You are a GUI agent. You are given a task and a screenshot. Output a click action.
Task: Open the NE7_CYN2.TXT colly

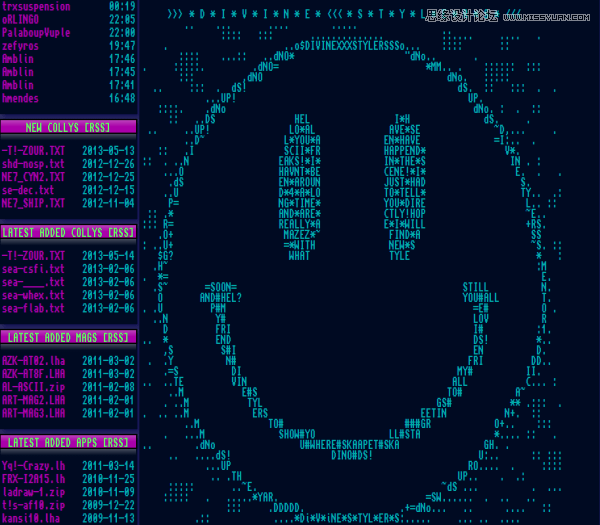(33, 177)
